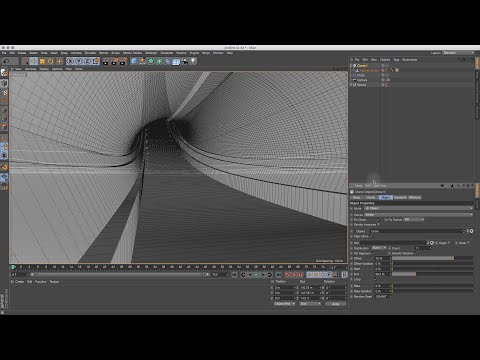Click the Undo arrow icon in the toolbar
The height and width of the screenshot is (360, 480).
pyautogui.click(x=6, y=61)
